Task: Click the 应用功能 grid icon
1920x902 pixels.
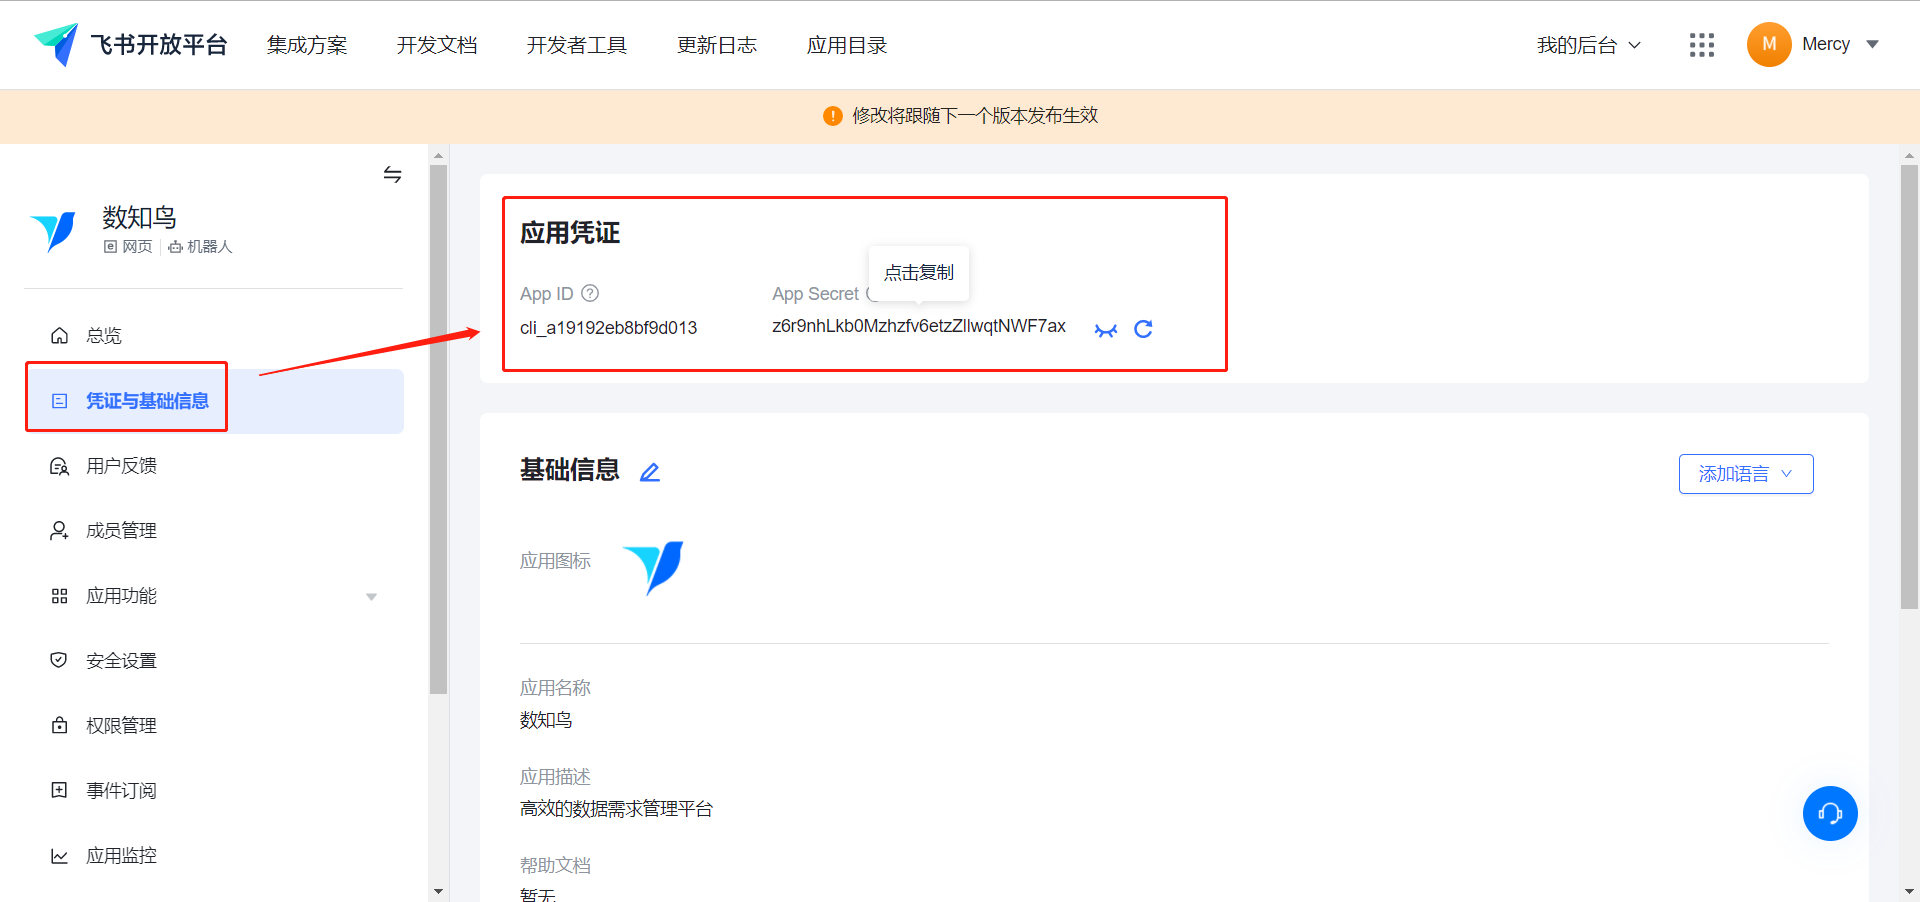Action: pyautogui.click(x=60, y=596)
